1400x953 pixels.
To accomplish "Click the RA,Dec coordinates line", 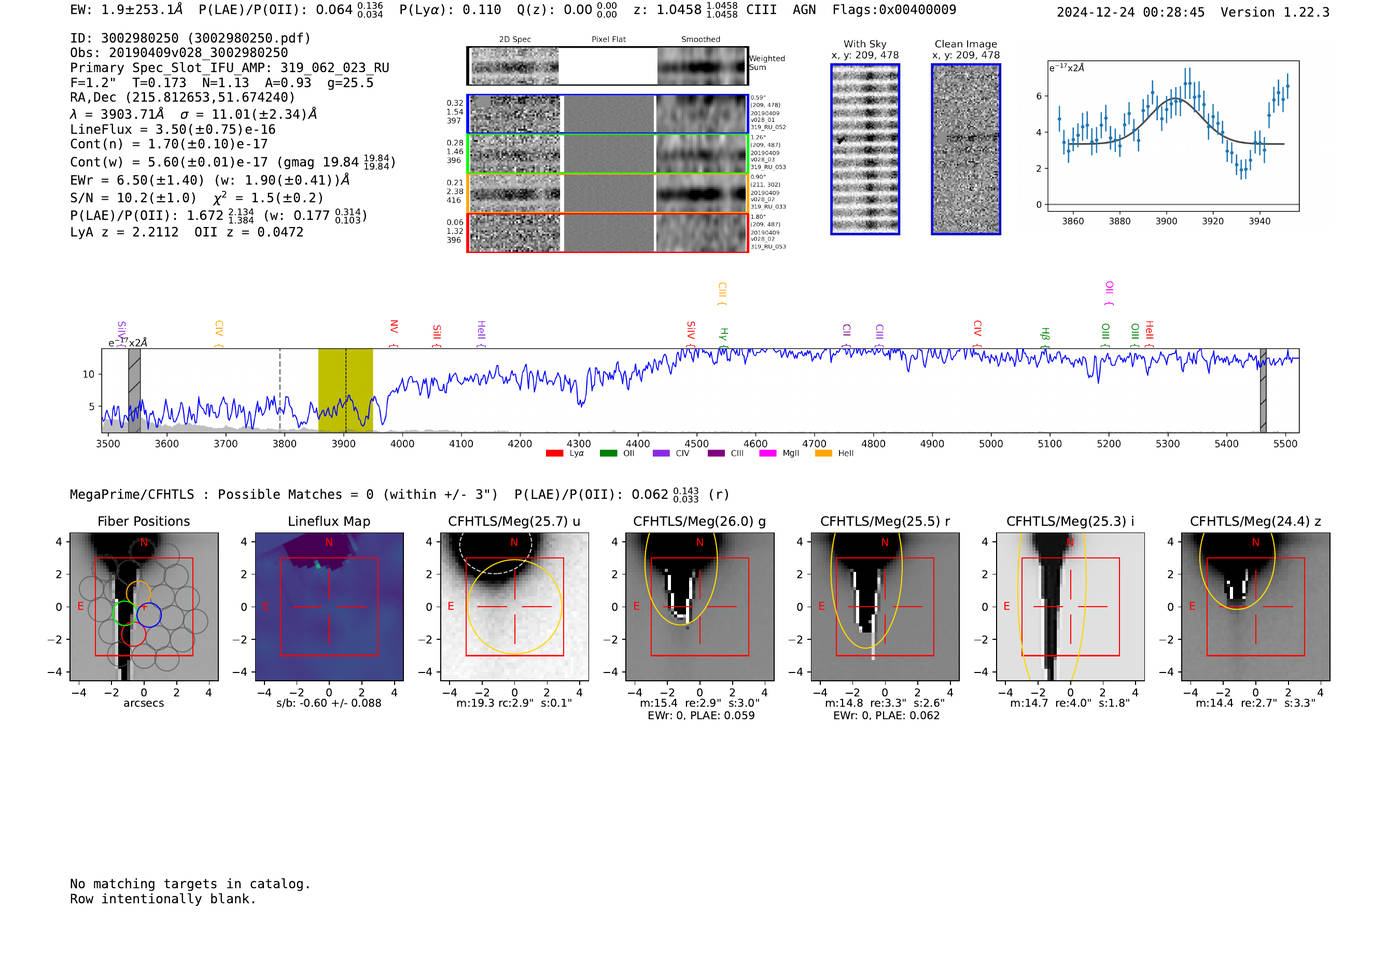I will tap(183, 98).
